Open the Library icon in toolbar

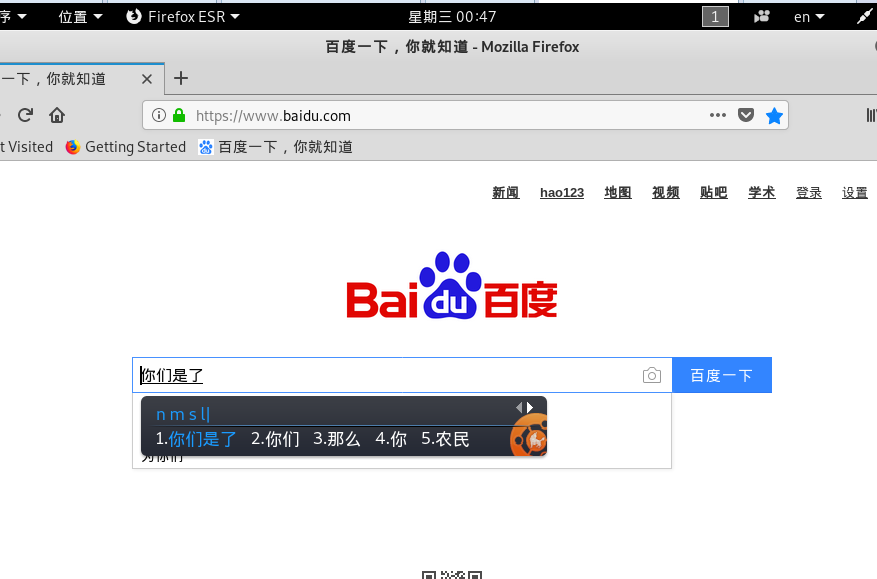coord(870,115)
